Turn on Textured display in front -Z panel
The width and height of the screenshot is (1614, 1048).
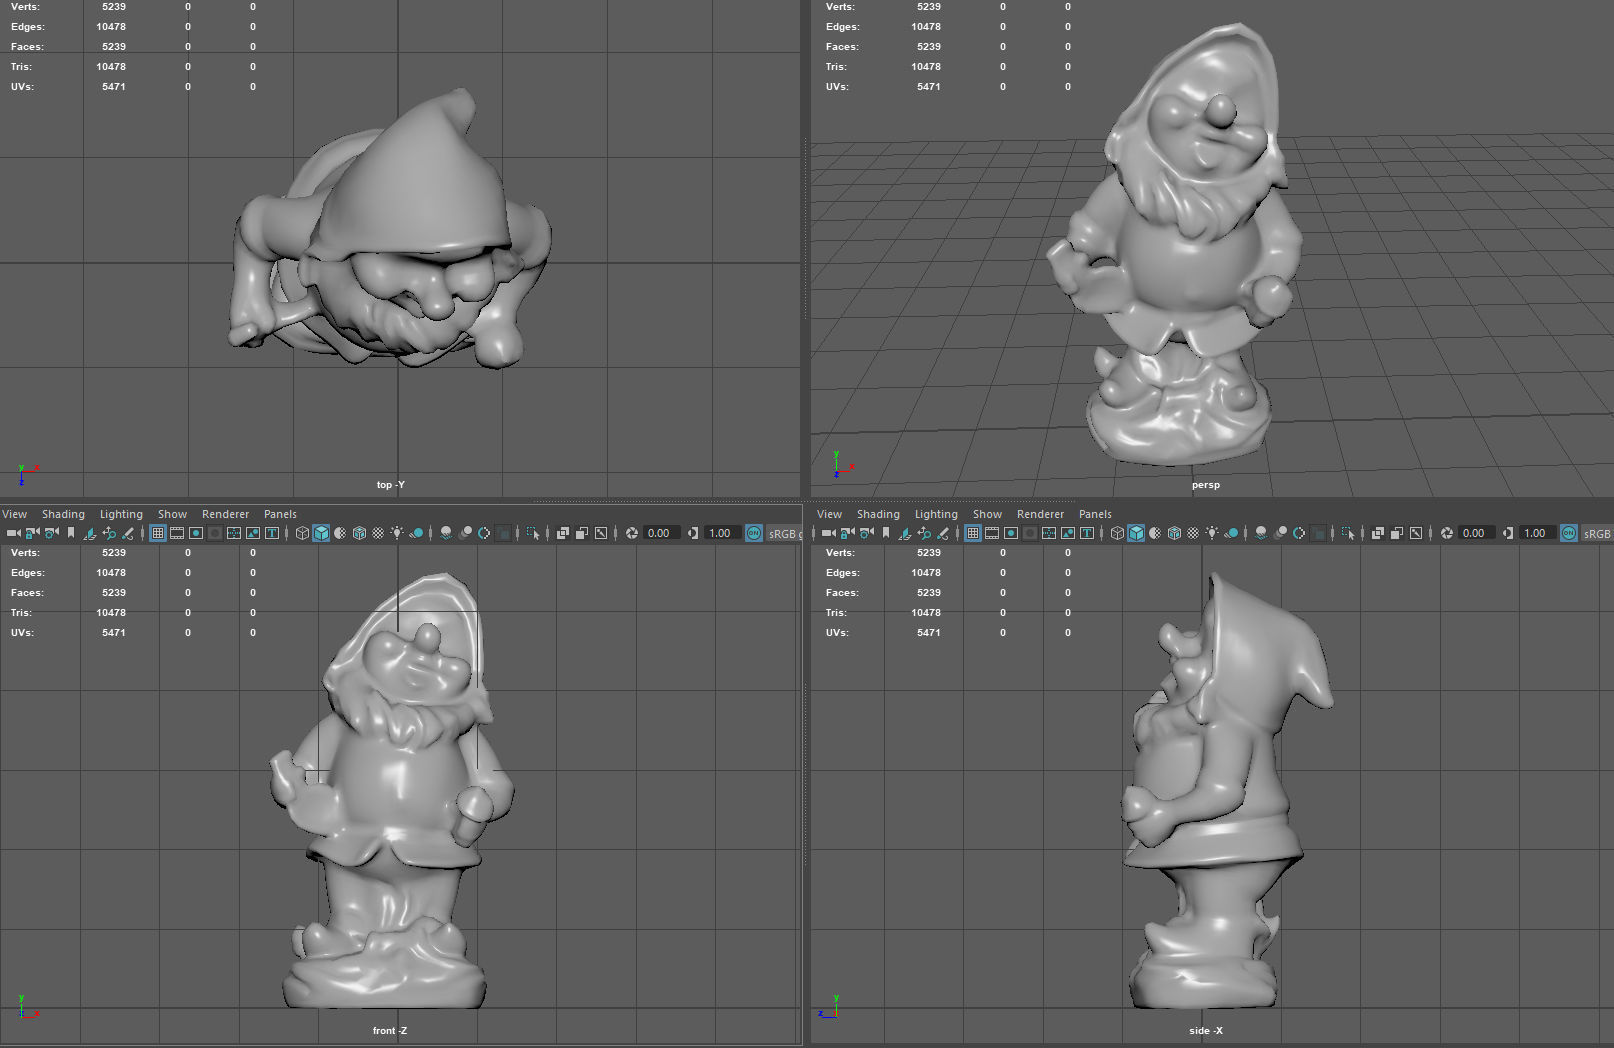[x=378, y=533]
